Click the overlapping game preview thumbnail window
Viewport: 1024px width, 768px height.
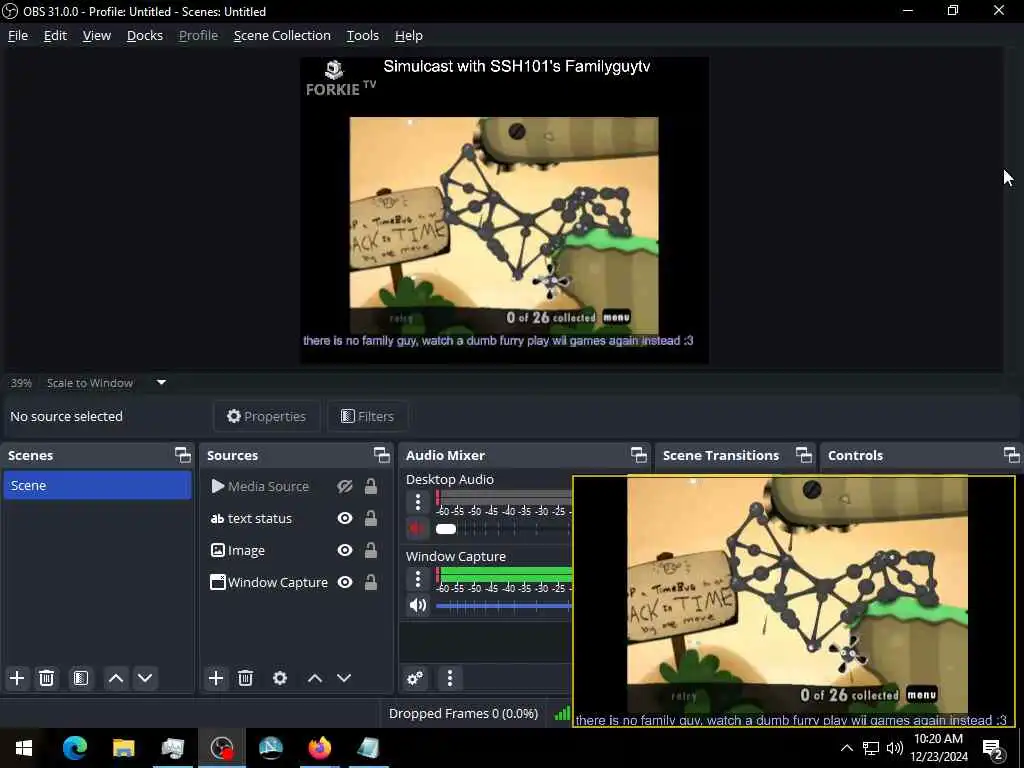[x=794, y=601]
